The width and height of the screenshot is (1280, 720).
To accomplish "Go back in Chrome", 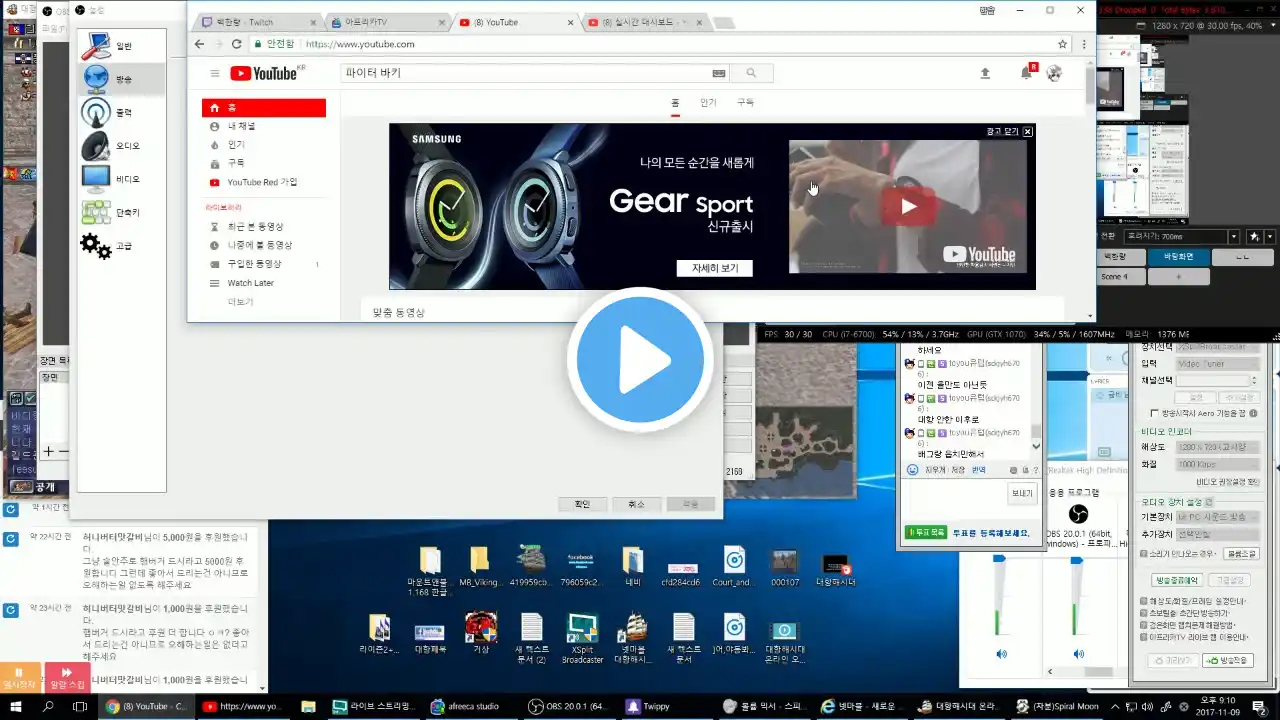I will [199, 44].
